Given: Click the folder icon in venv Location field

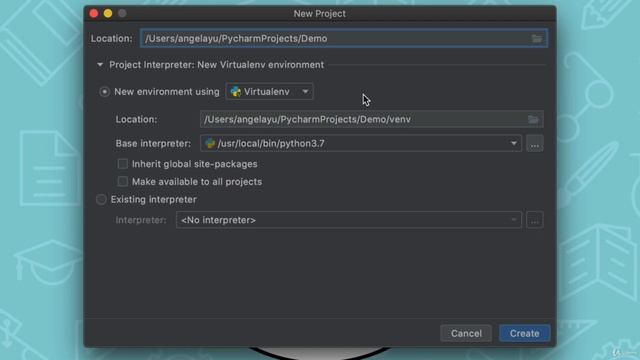Looking at the screenshot, I should click(533, 119).
